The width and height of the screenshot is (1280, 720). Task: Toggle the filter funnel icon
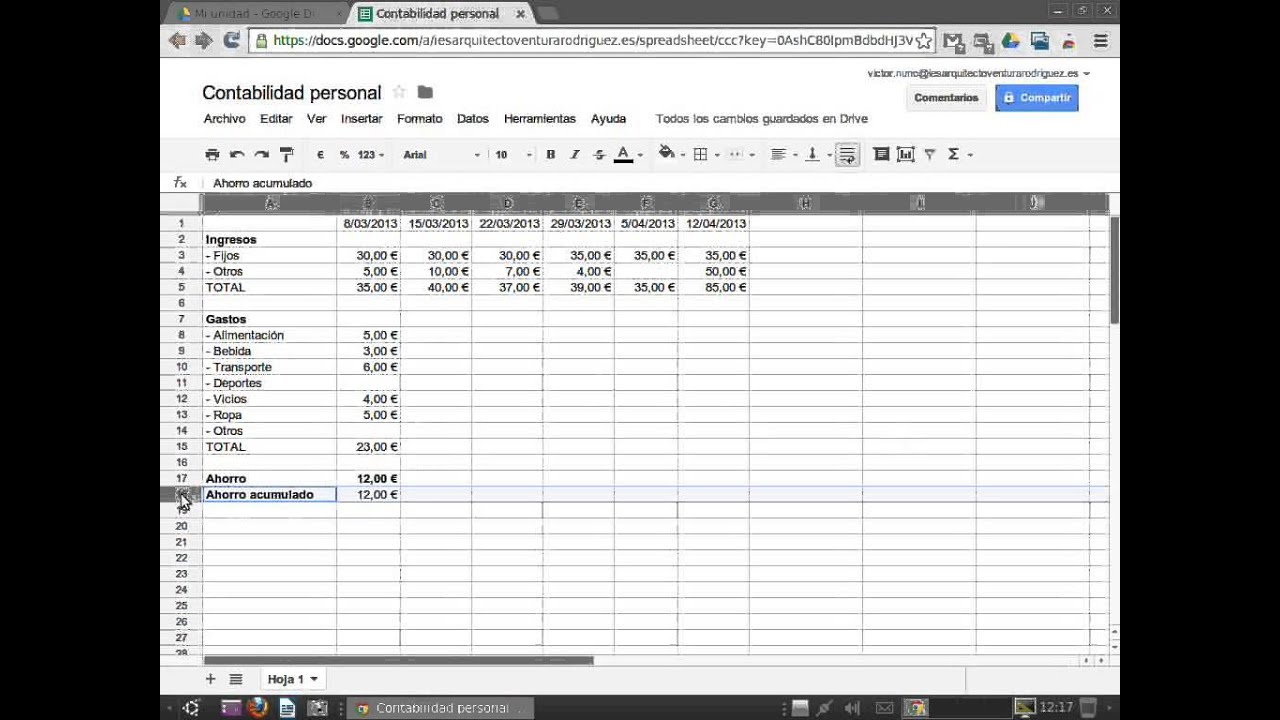point(930,154)
